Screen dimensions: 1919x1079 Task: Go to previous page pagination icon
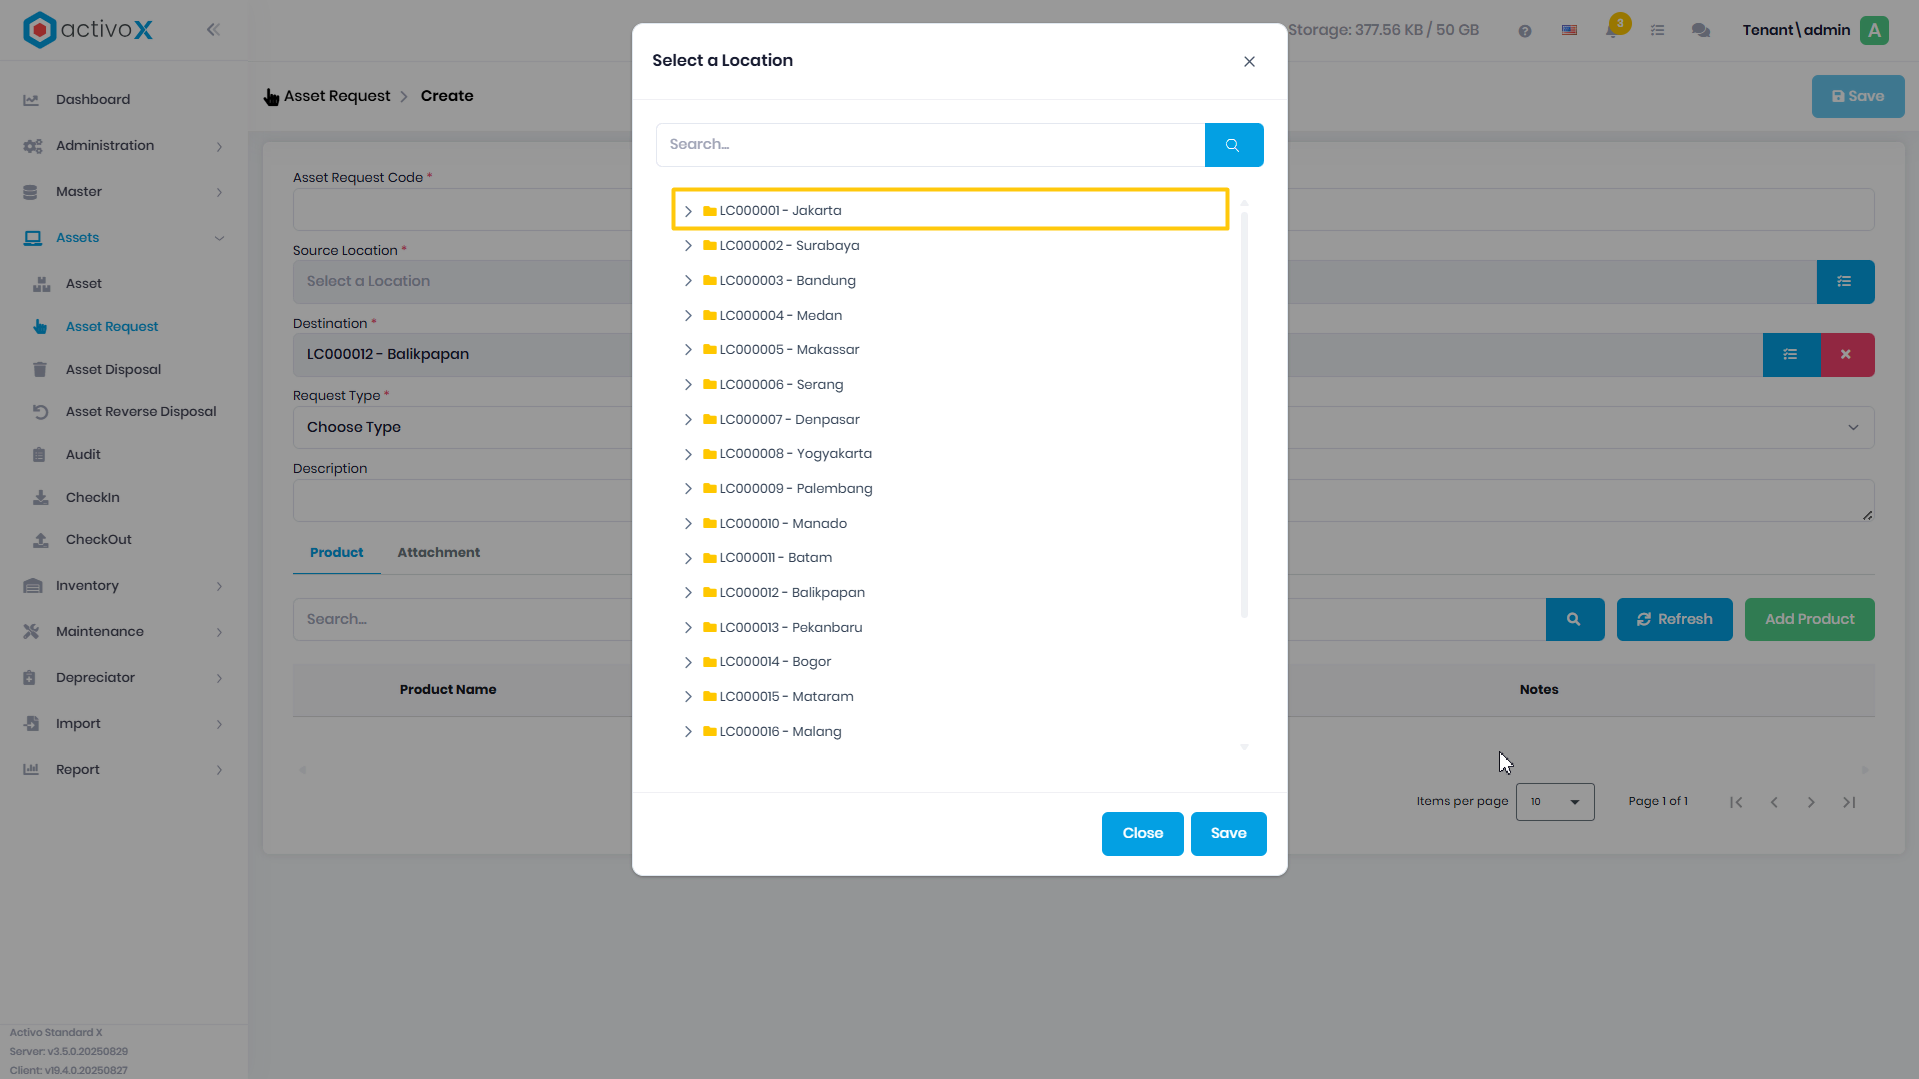click(1774, 802)
